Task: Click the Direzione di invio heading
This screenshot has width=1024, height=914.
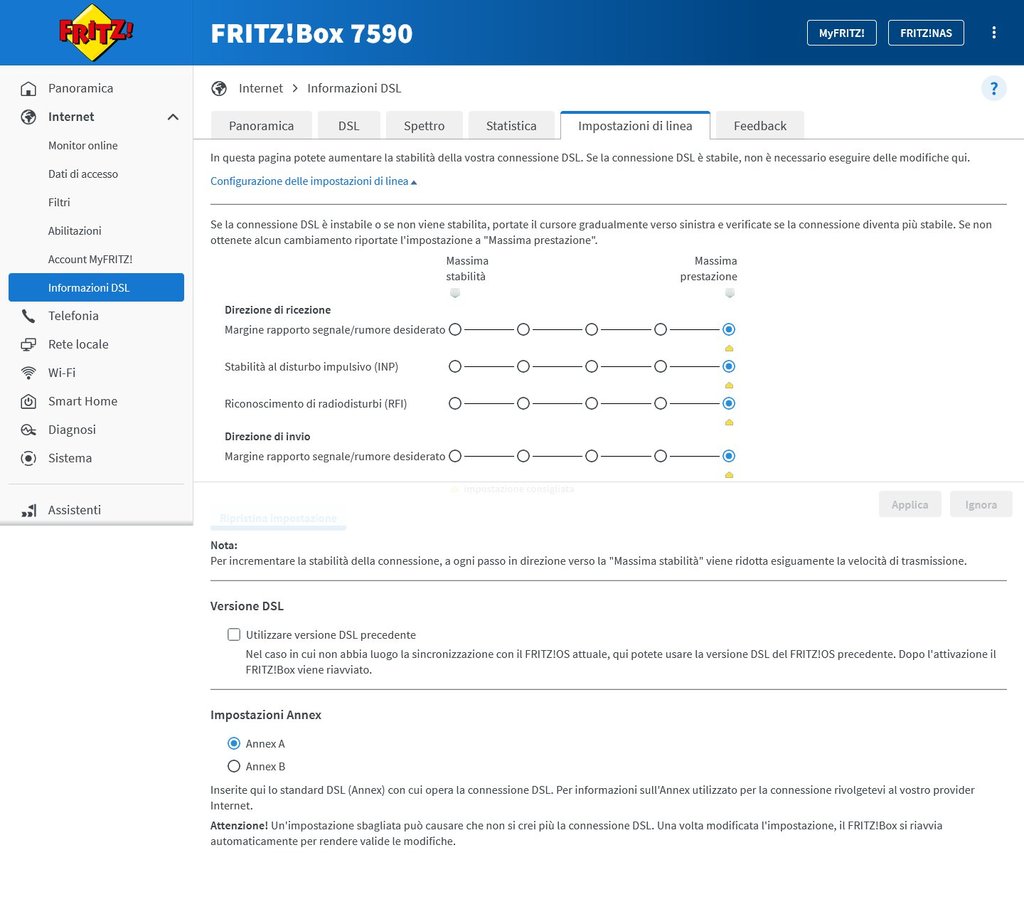Action: tap(267, 437)
